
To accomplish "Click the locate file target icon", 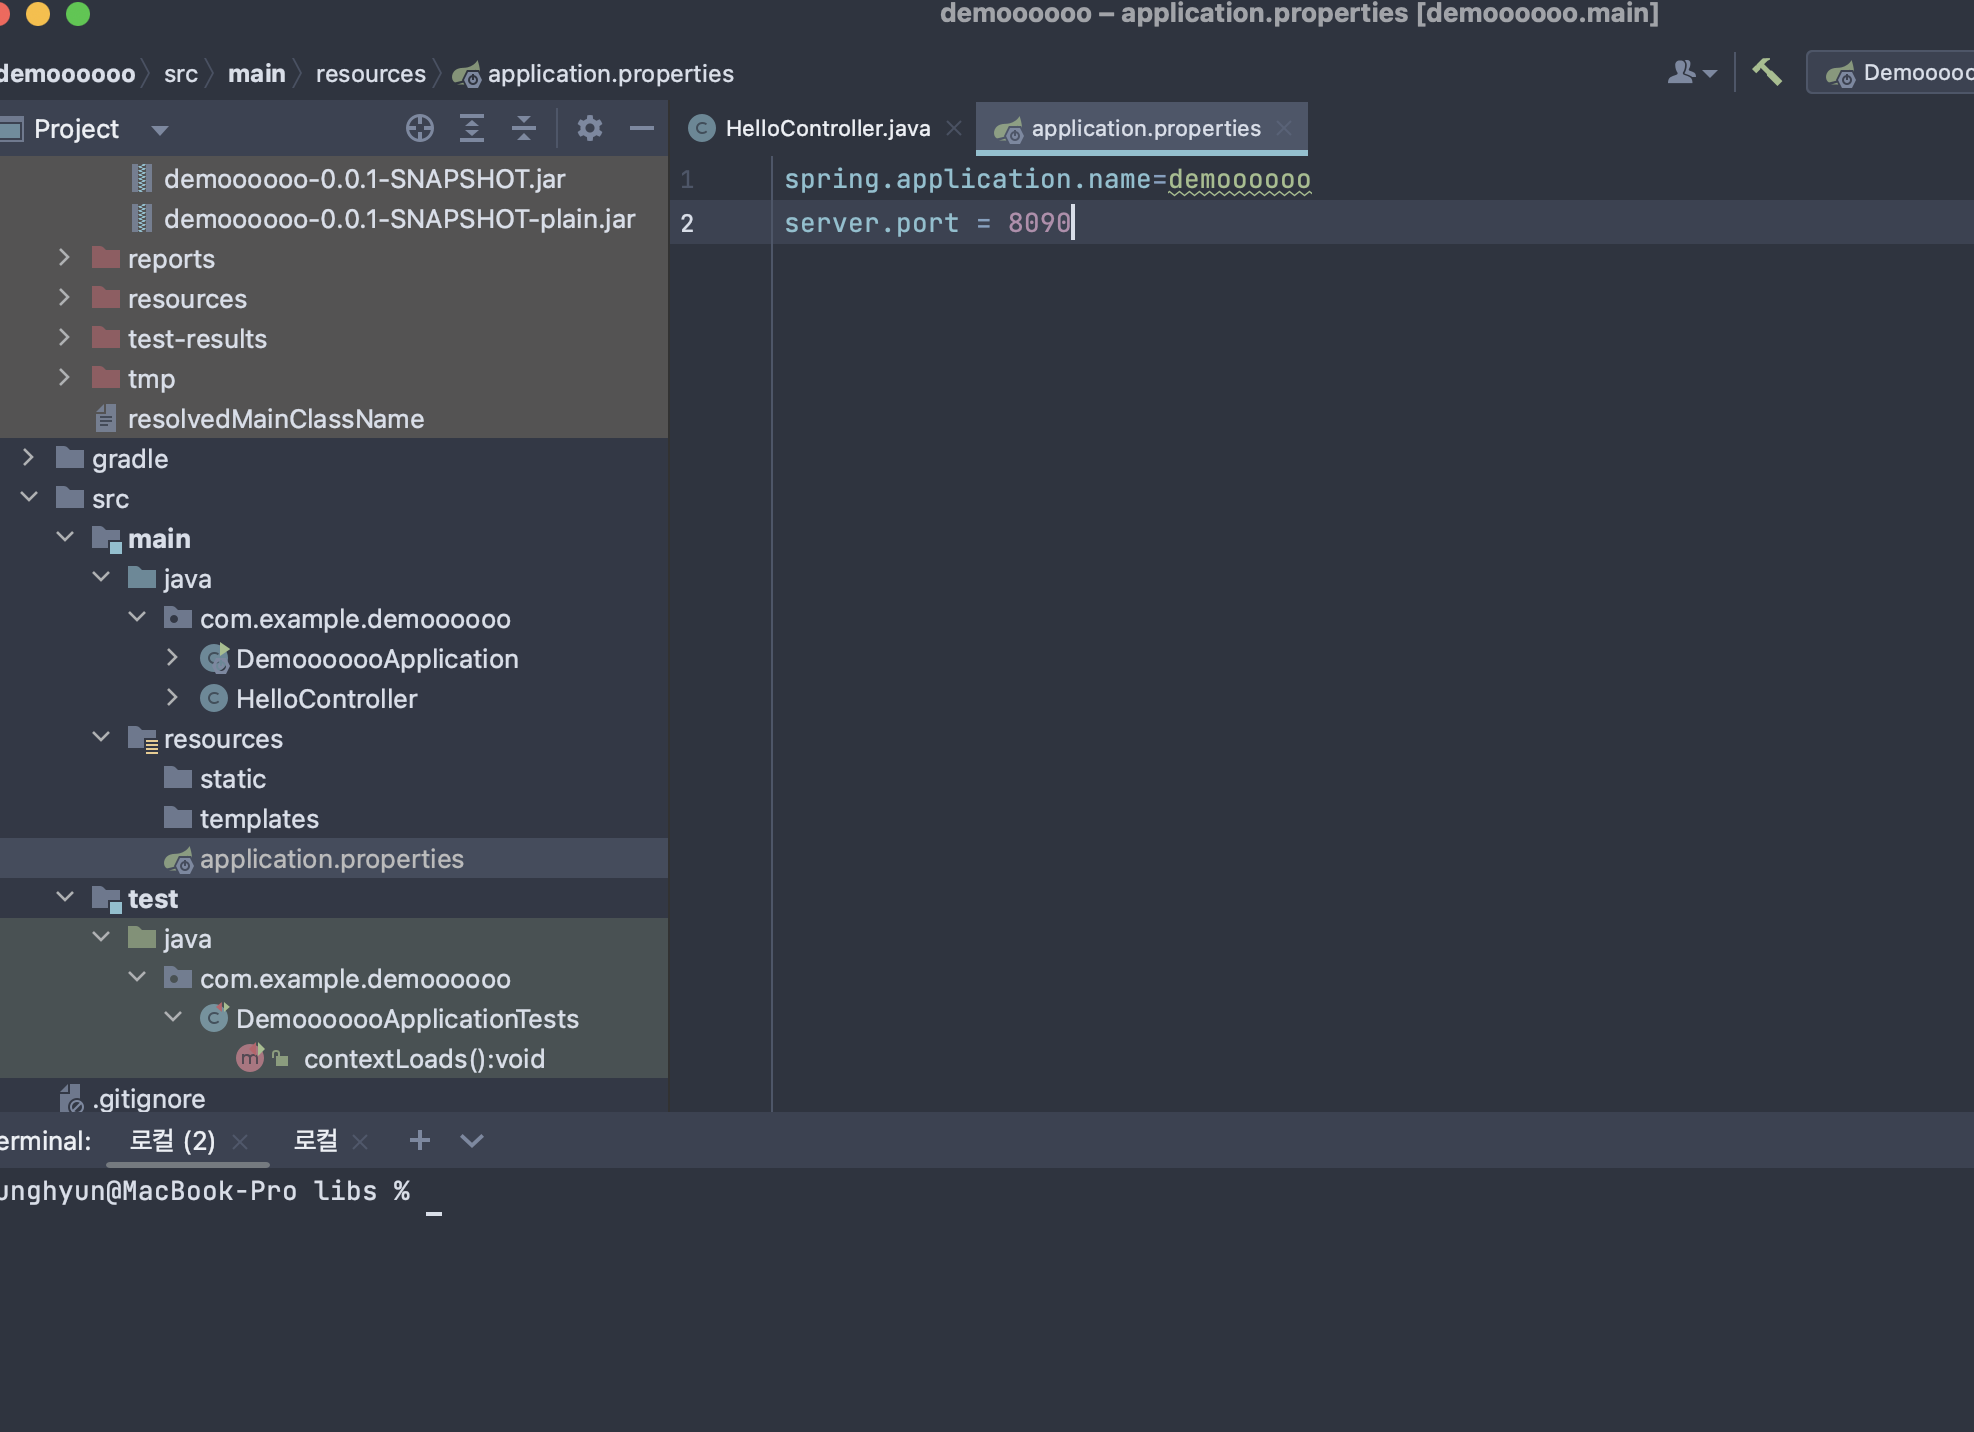I will (x=420, y=128).
